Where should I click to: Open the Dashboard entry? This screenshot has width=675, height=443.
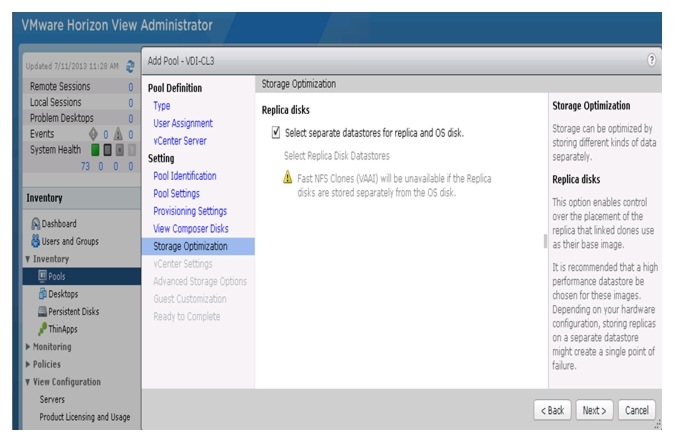point(59,223)
